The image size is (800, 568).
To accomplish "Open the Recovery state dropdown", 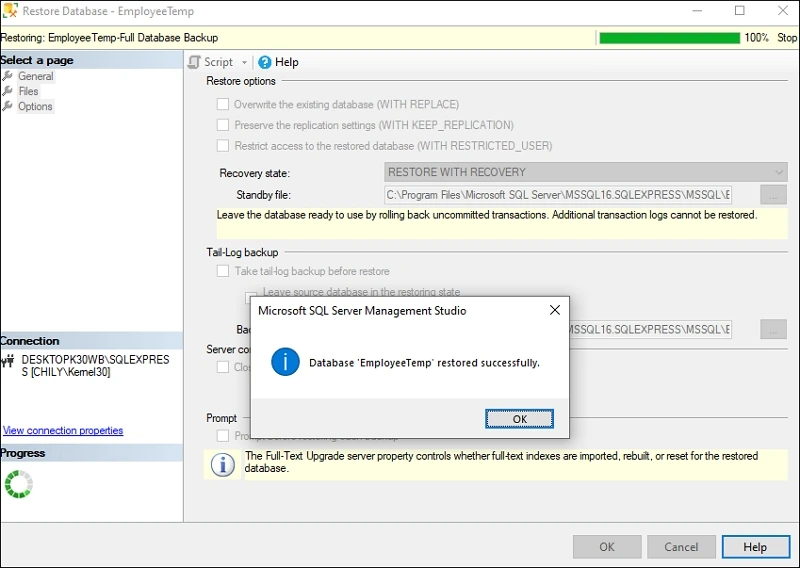I will pyautogui.click(x=586, y=172).
